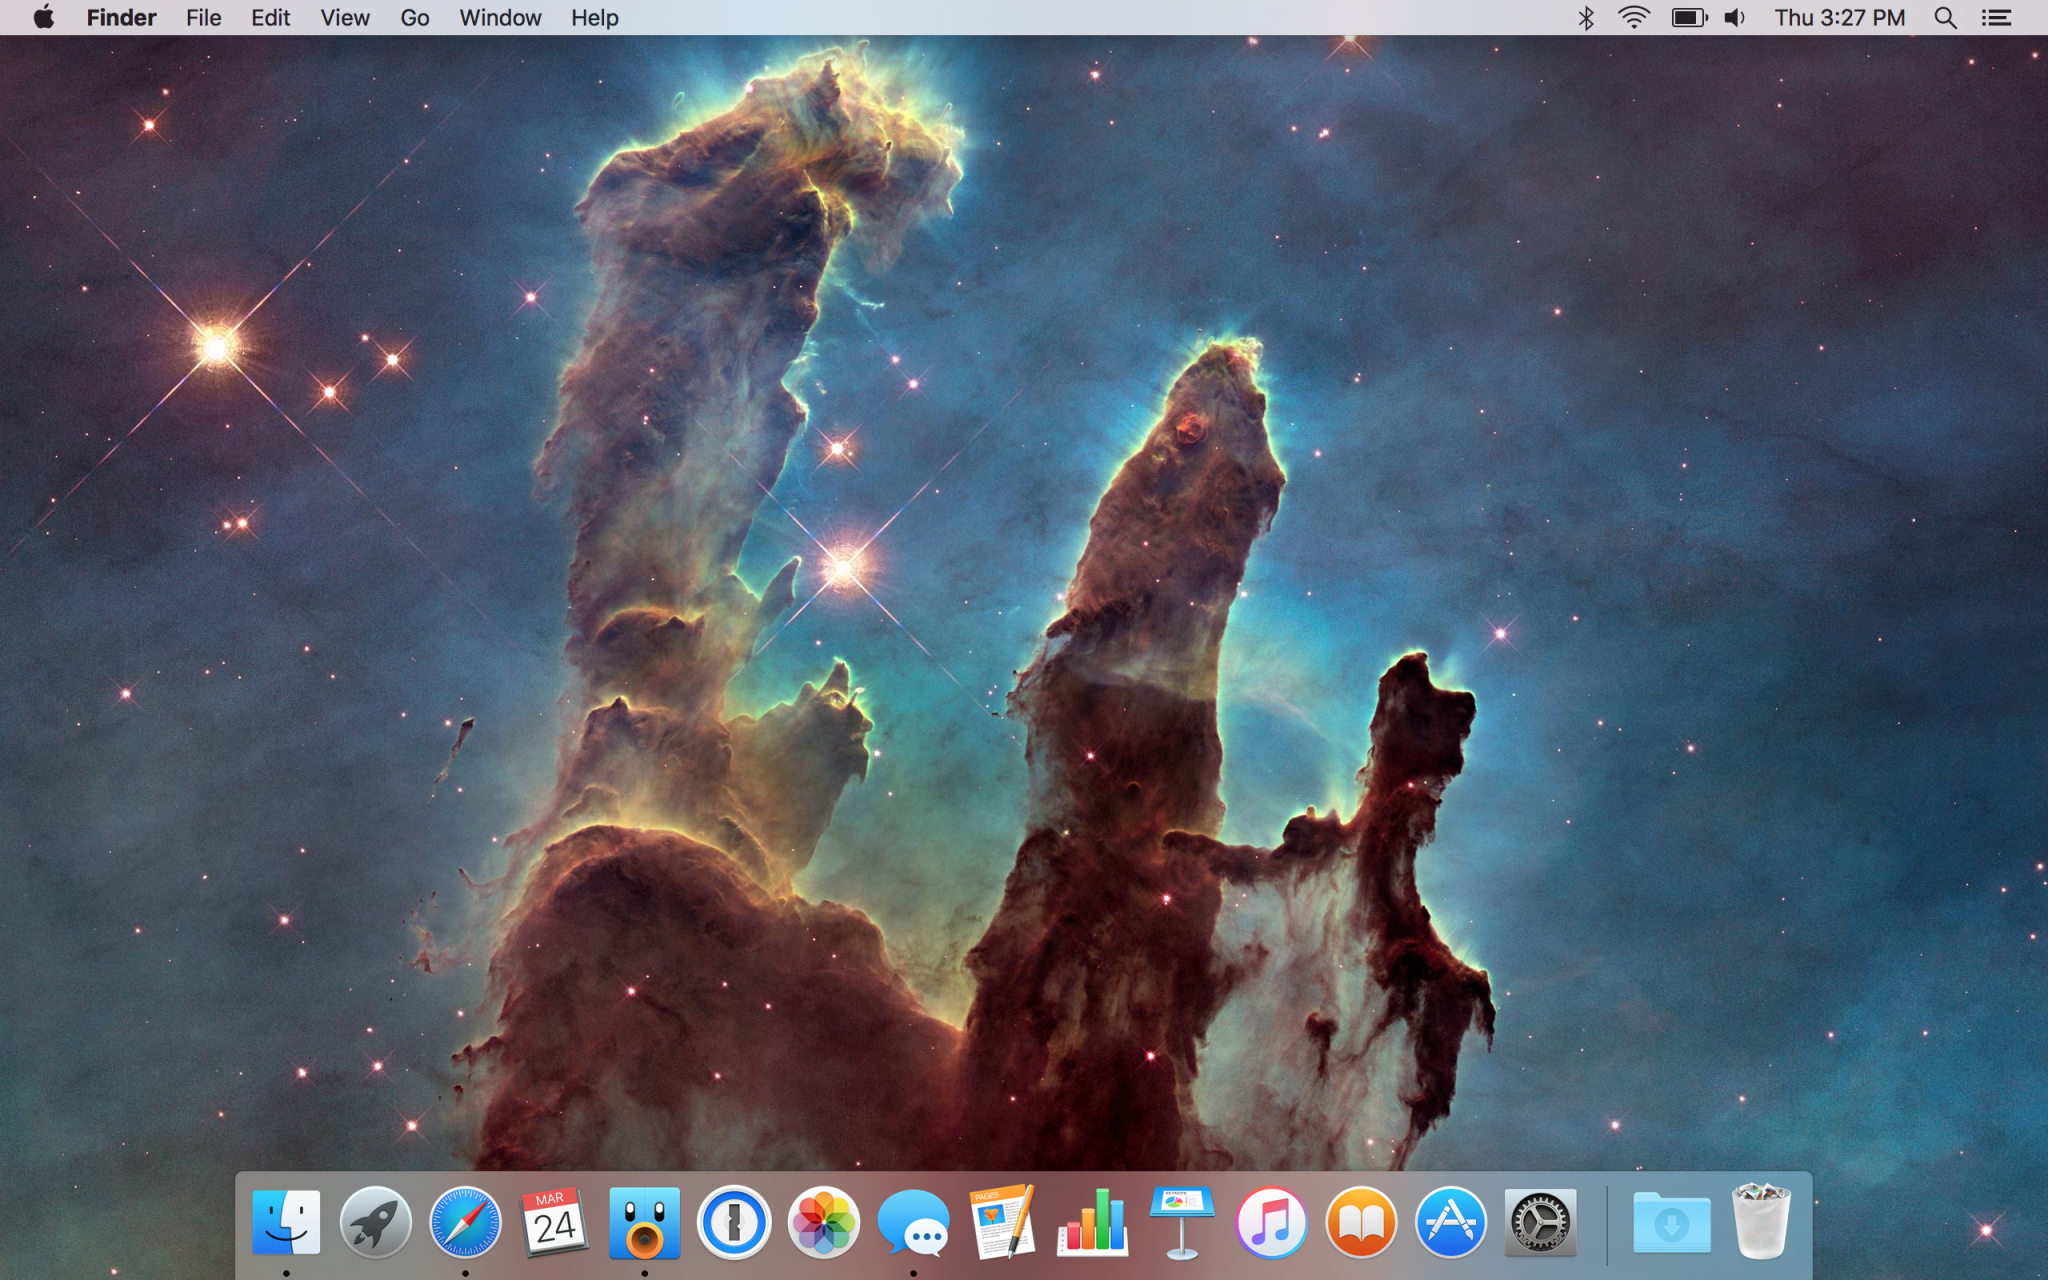Open Spotlight search magnifier
Image resolution: width=2048 pixels, height=1280 pixels.
(x=1945, y=18)
